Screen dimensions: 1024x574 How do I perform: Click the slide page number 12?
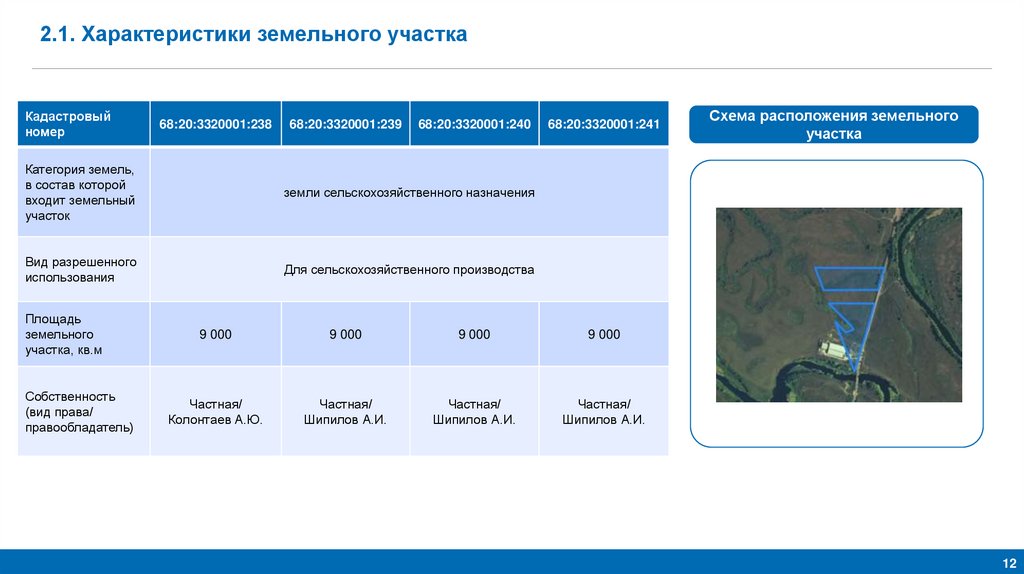point(1009,563)
